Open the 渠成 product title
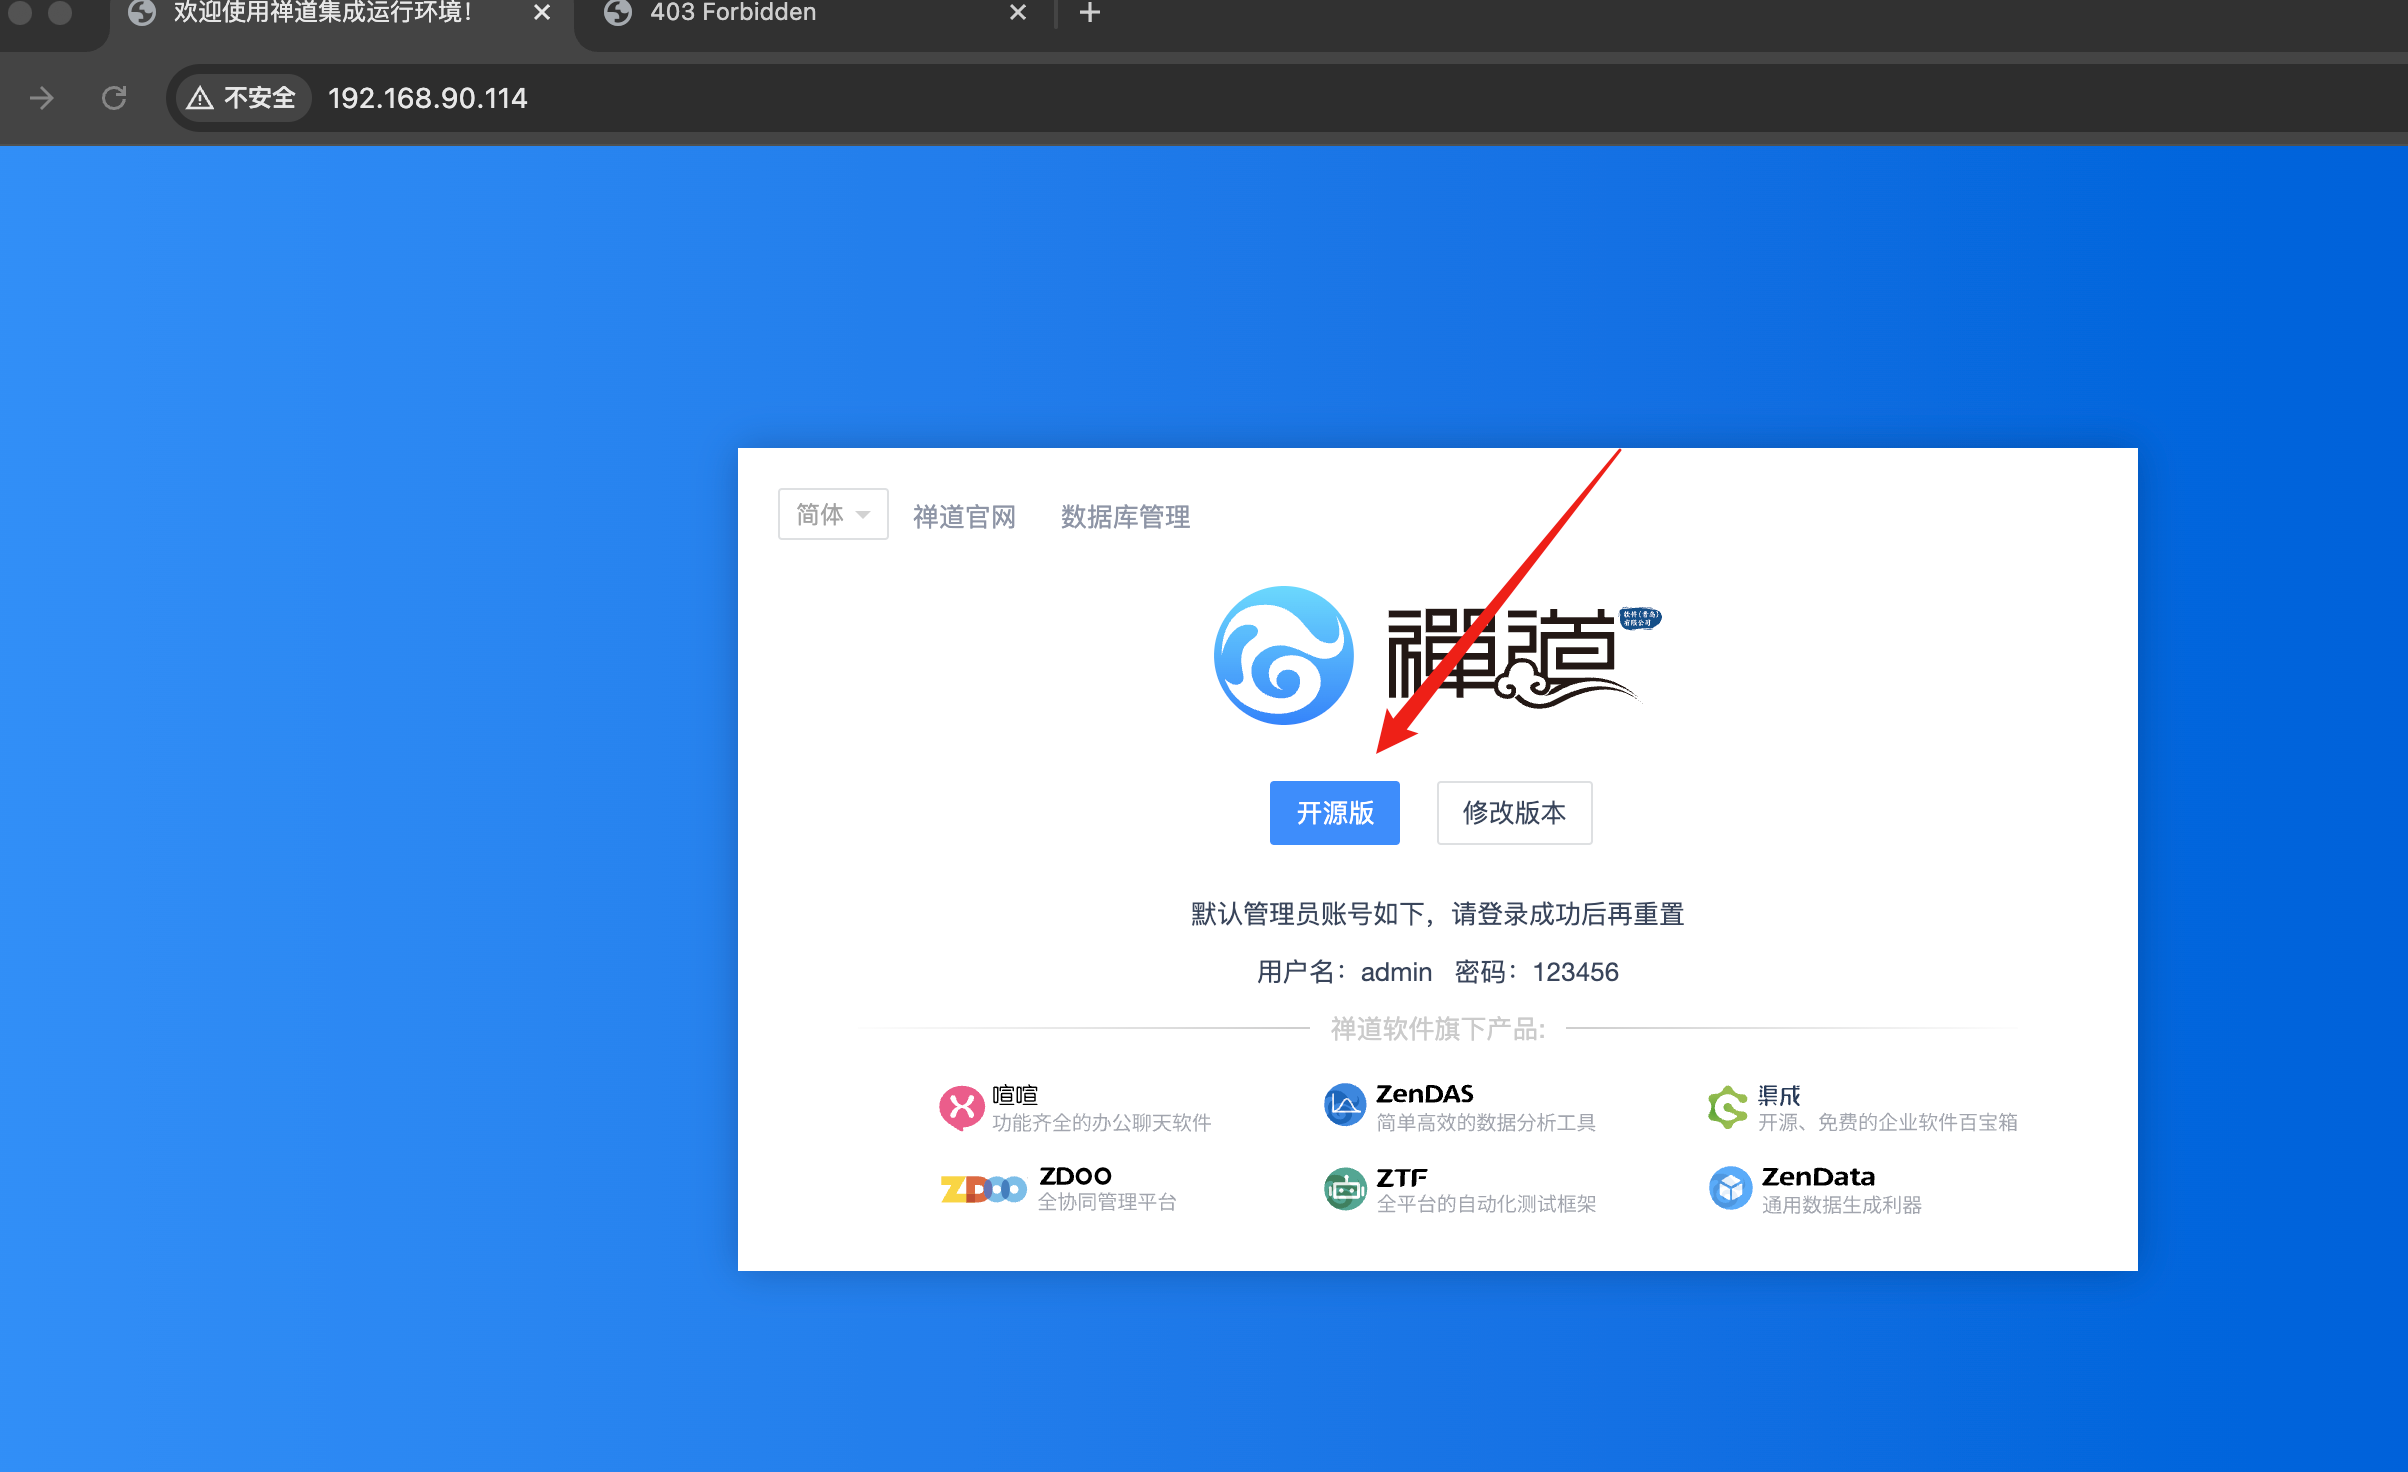 coord(1779,1095)
